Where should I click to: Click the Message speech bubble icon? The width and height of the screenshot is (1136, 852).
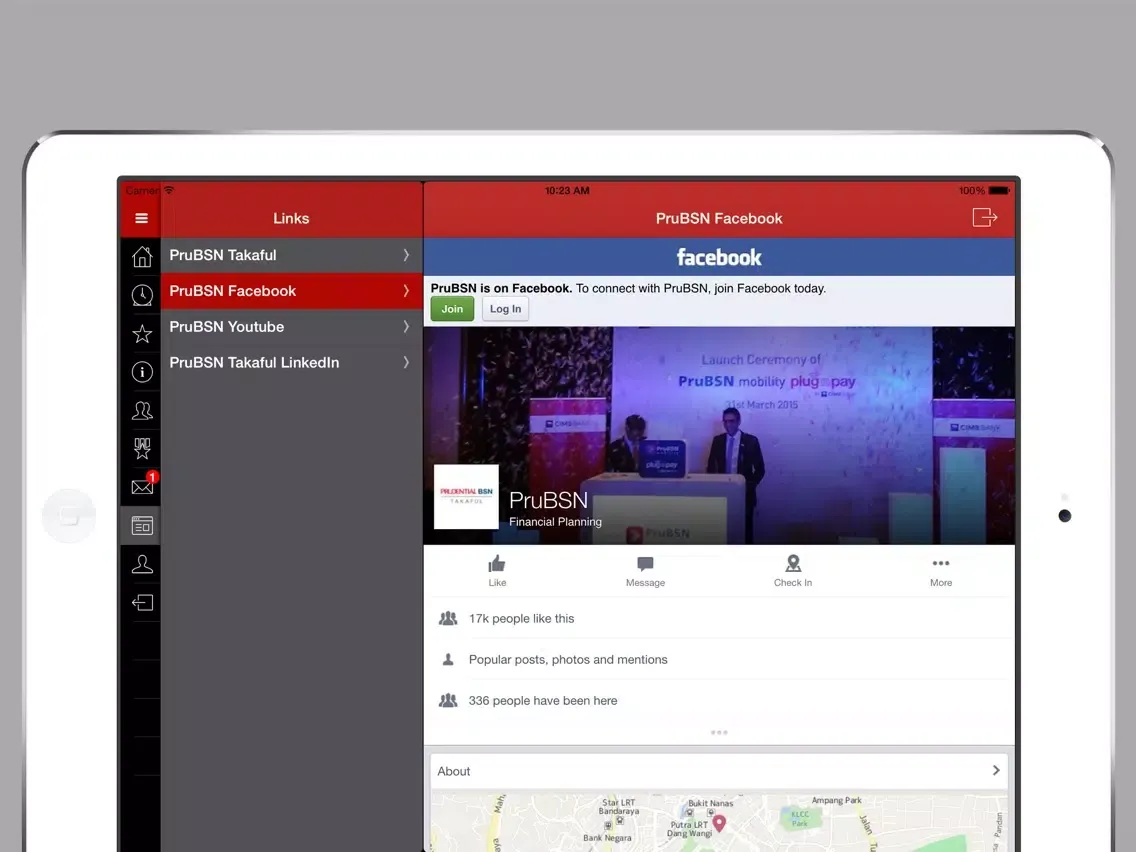[645, 563]
